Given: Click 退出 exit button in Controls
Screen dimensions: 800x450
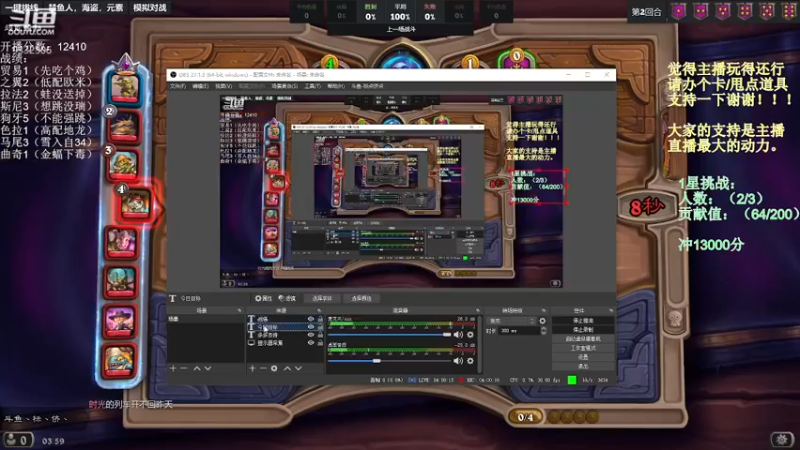Looking at the screenshot, I should pyautogui.click(x=583, y=366).
